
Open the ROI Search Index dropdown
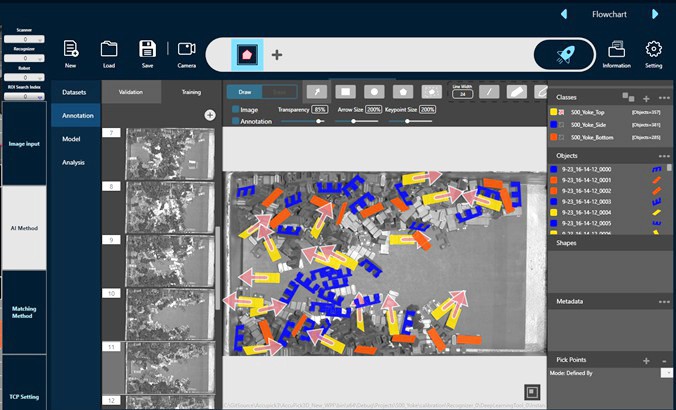25,96
